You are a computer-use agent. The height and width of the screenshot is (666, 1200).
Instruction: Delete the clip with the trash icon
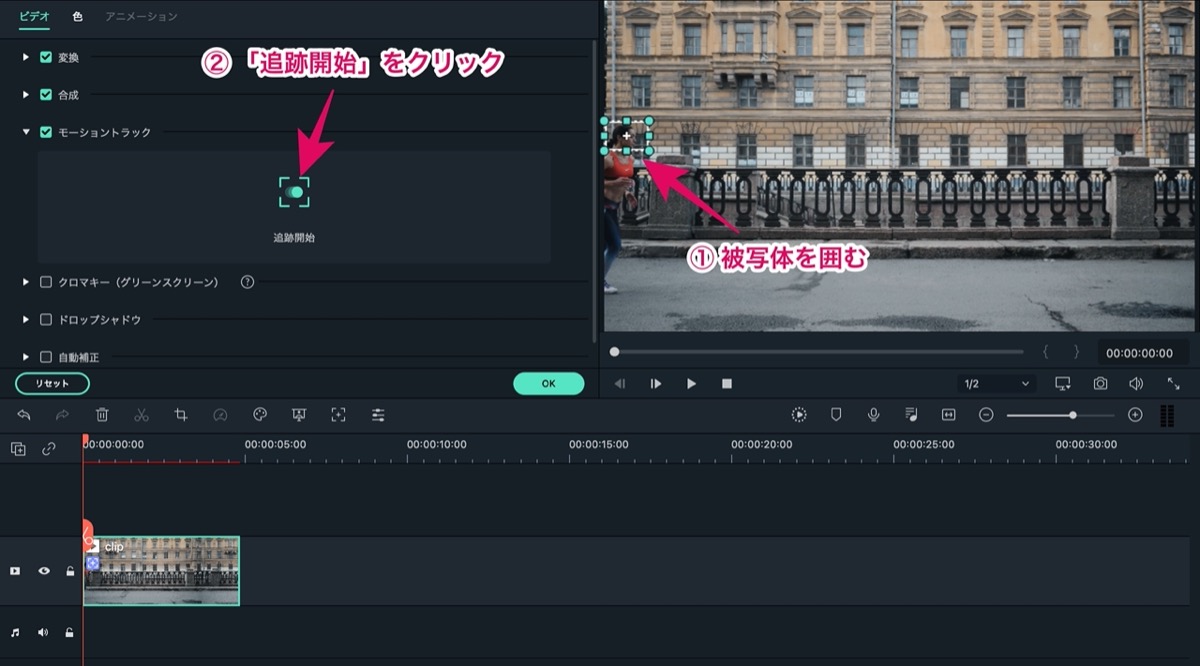(x=102, y=415)
